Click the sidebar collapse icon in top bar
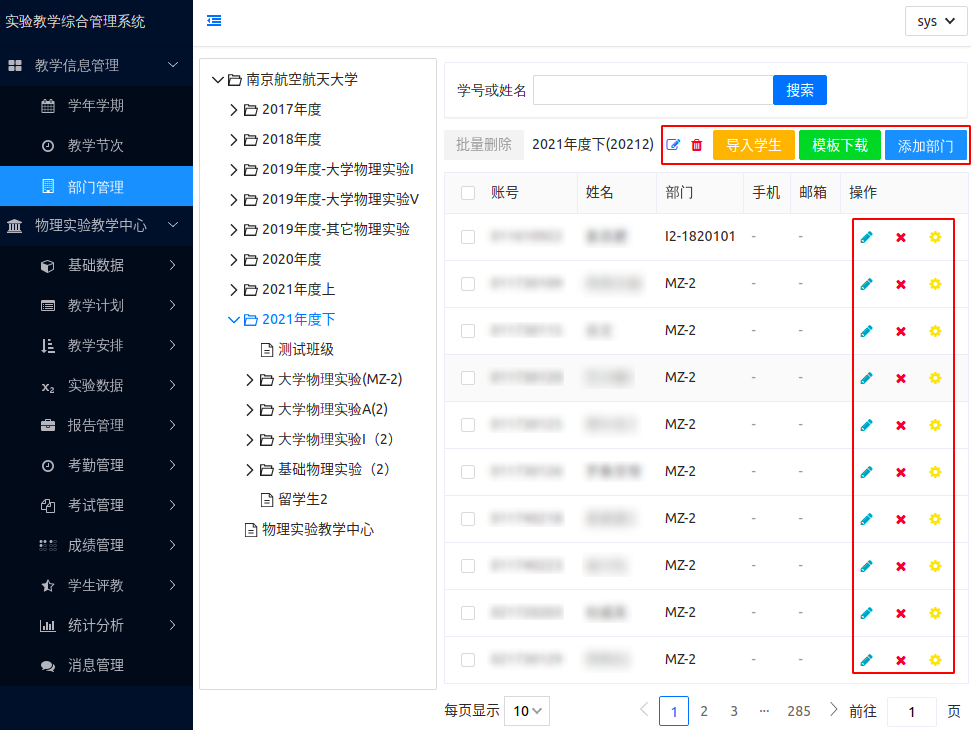 [214, 21]
